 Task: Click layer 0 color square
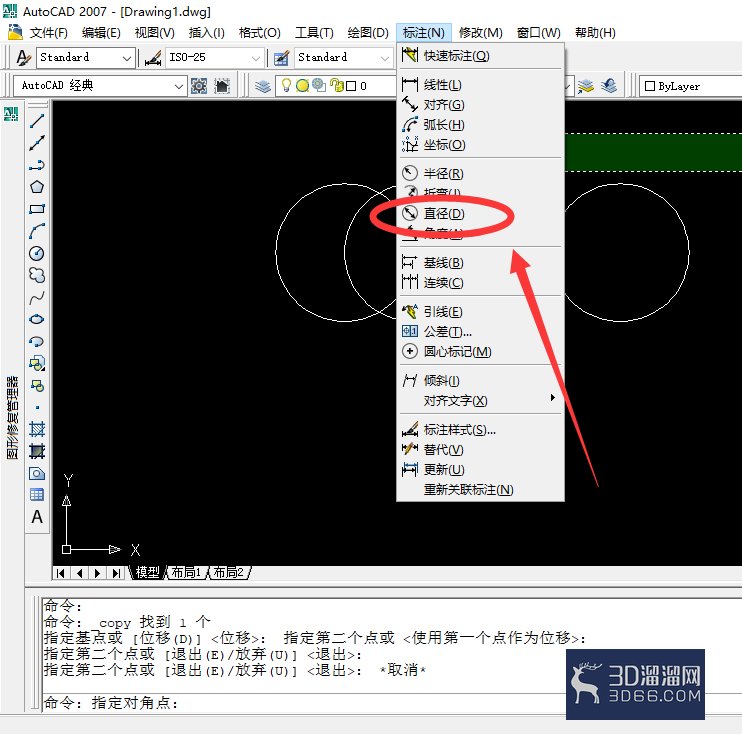(x=351, y=86)
